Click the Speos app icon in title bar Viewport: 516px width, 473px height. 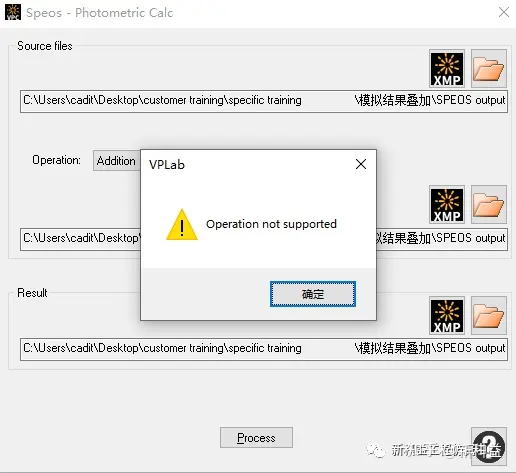[x=13, y=12]
